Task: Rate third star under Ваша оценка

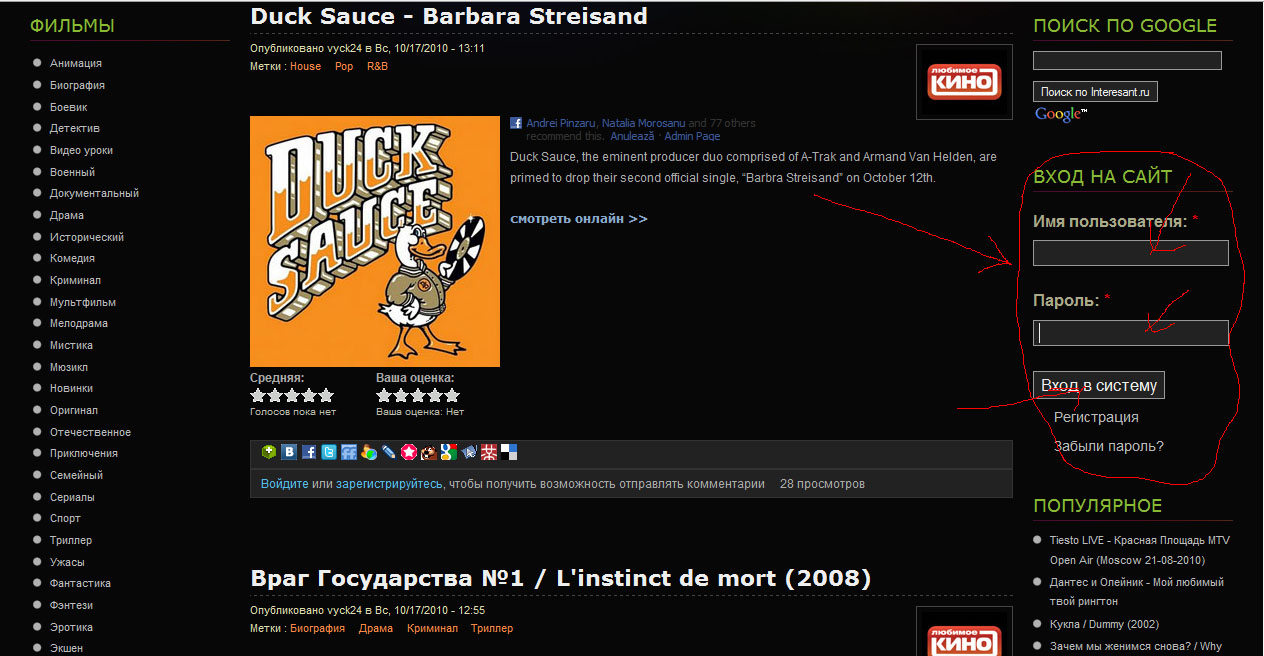Action: point(418,396)
